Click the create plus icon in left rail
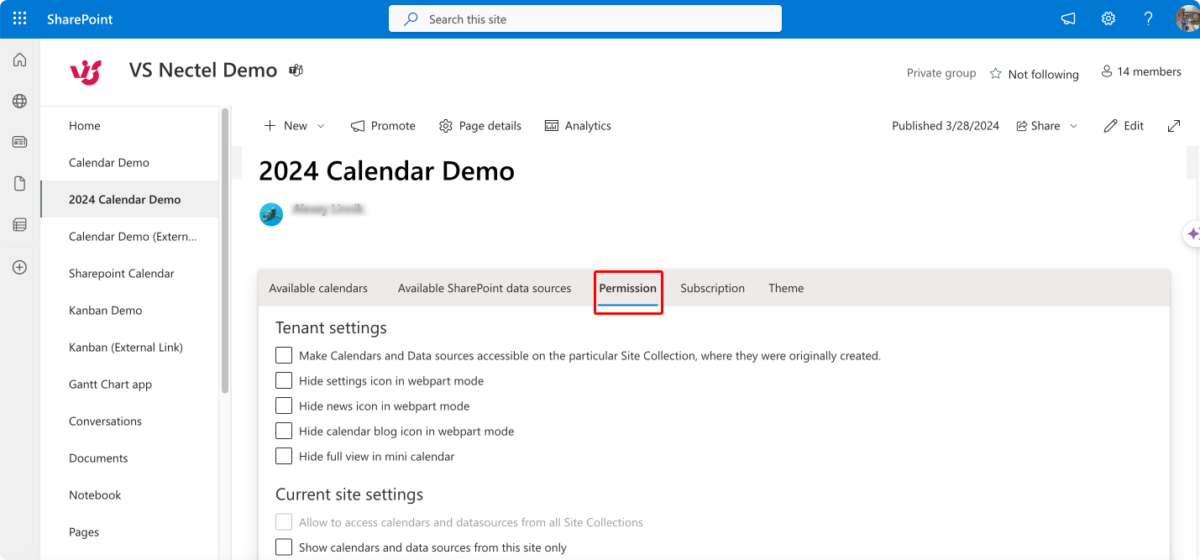The width and height of the screenshot is (1200, 560). [x=19, y=267]
